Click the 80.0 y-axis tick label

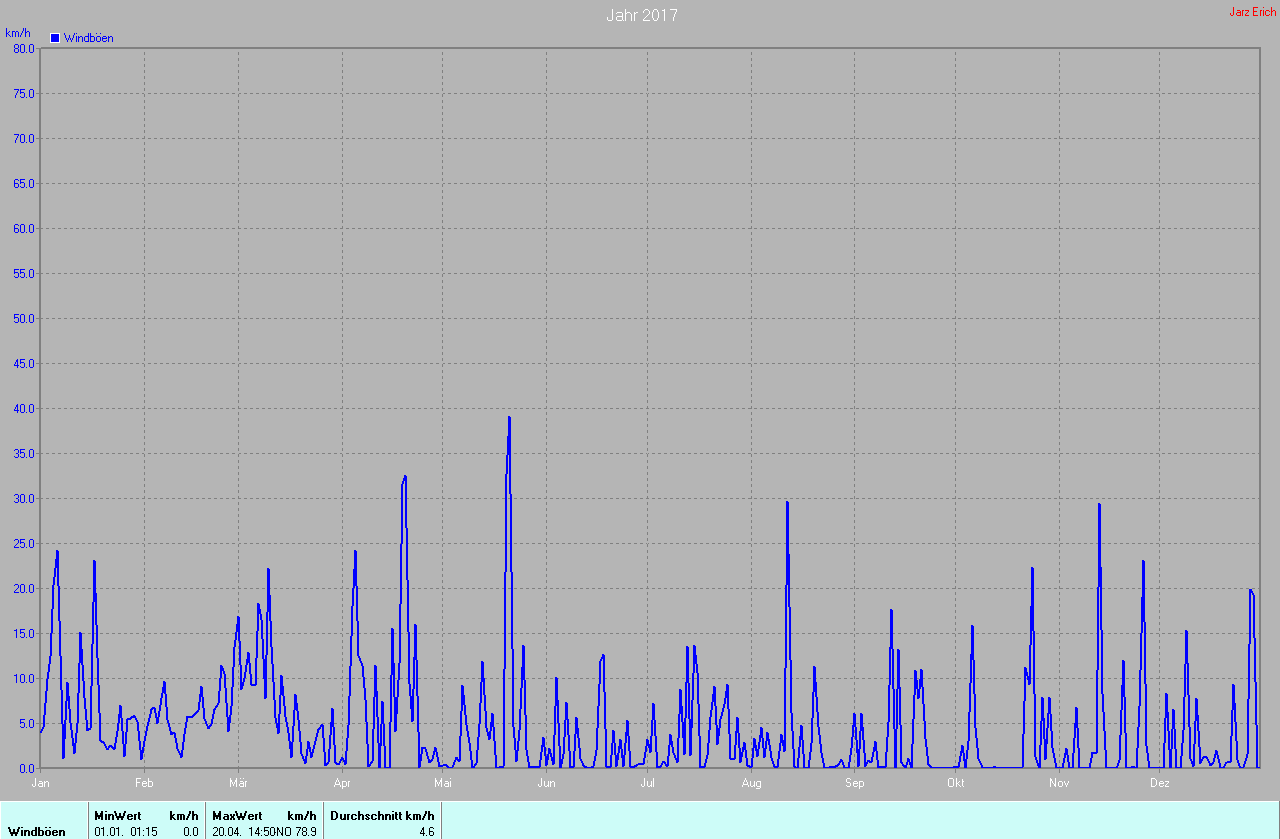click(x=23, y=48)
